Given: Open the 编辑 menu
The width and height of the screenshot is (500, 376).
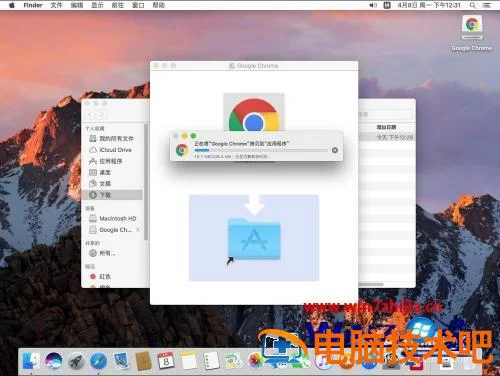Looking at the screenshot, I should click(x=77, y=5).
